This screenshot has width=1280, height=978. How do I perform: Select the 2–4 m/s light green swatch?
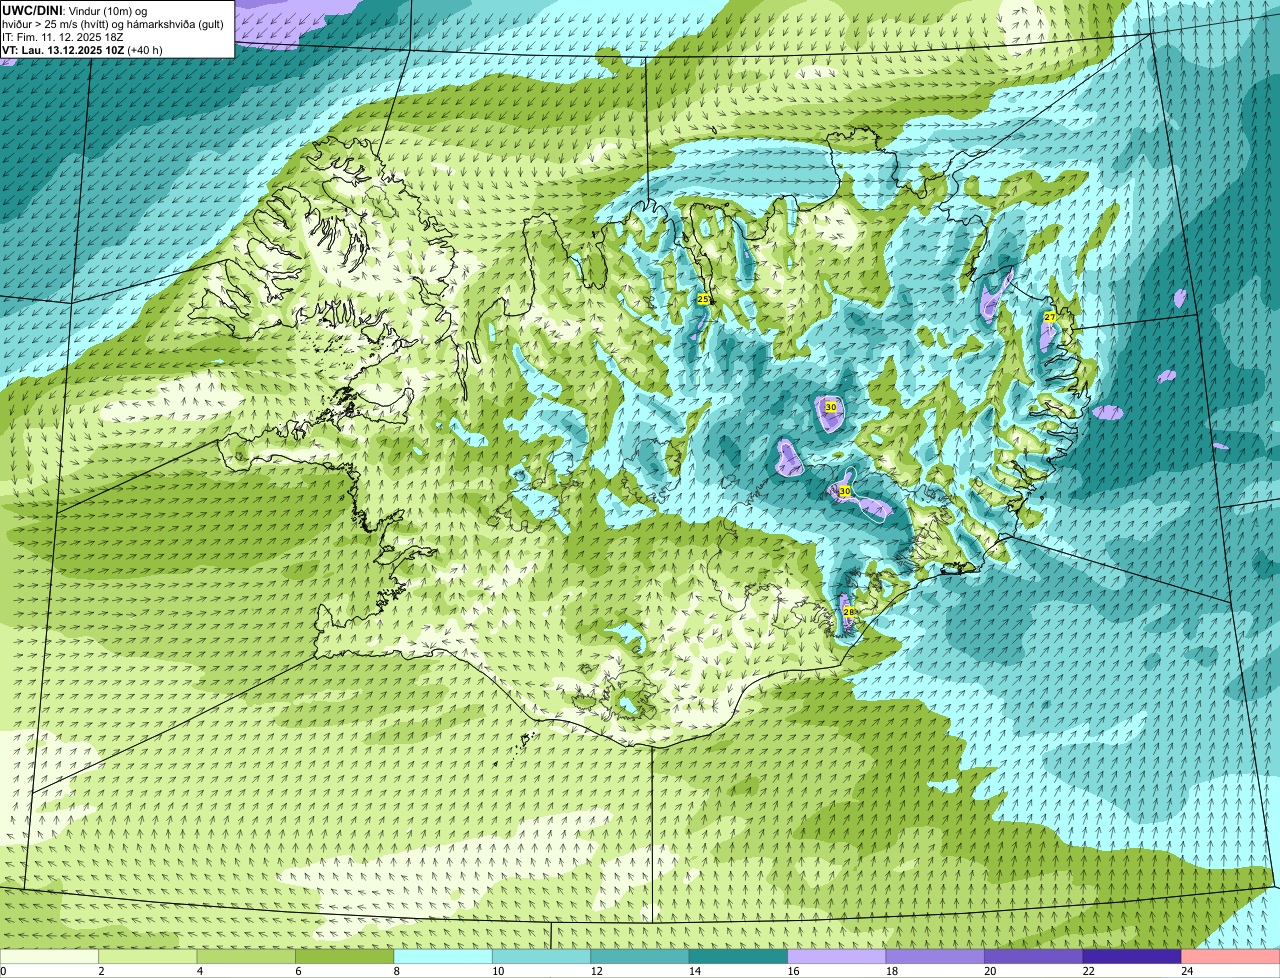[x=148, y=957]
